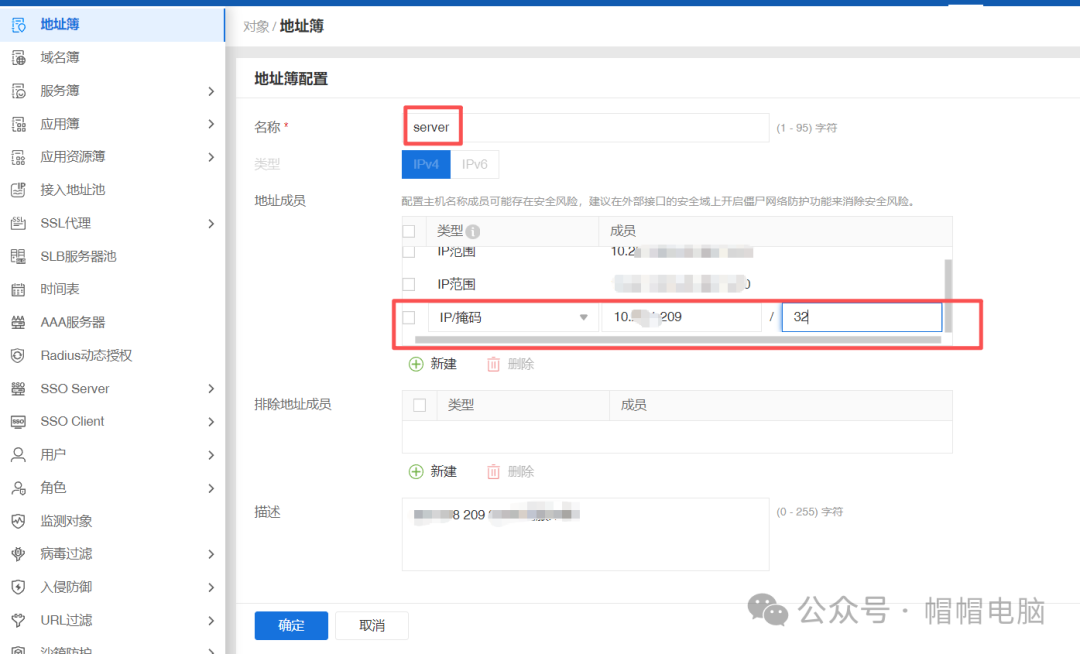This screenshot has height=654, width=1080.
Task: Click the 地址簿 sidebar icon
Action: [20, 23]
